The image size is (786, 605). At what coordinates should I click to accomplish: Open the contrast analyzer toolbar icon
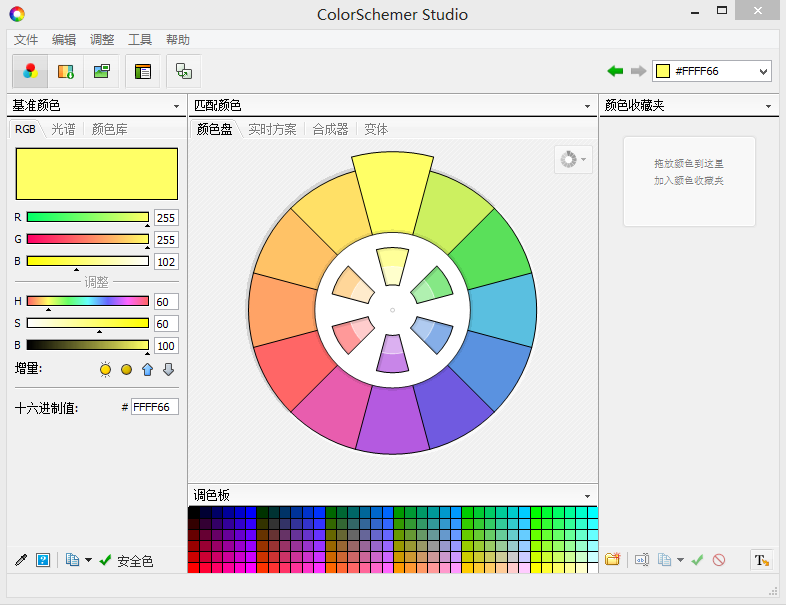coord(184,71)
